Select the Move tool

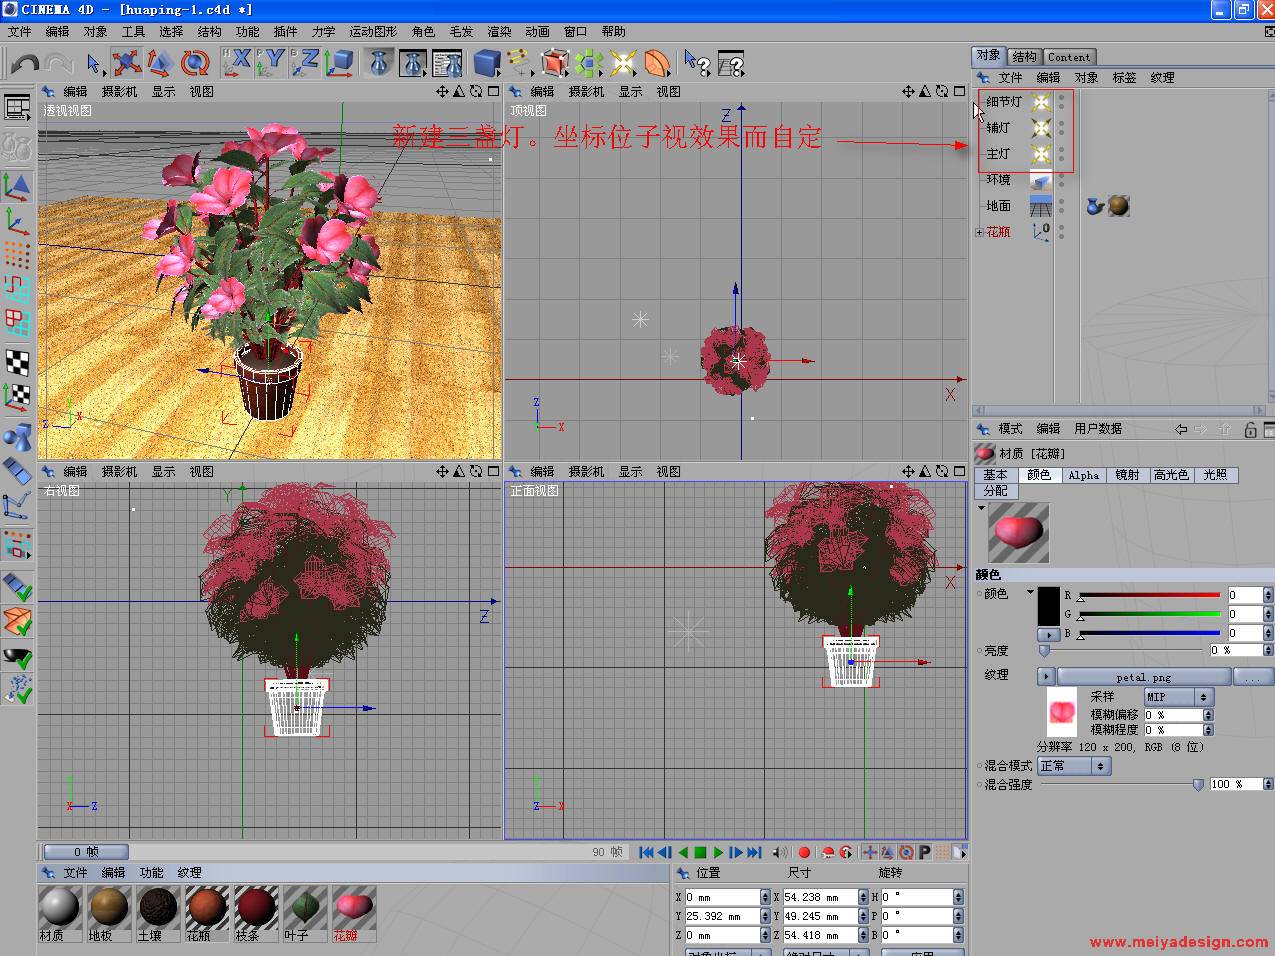pos(126,64)
